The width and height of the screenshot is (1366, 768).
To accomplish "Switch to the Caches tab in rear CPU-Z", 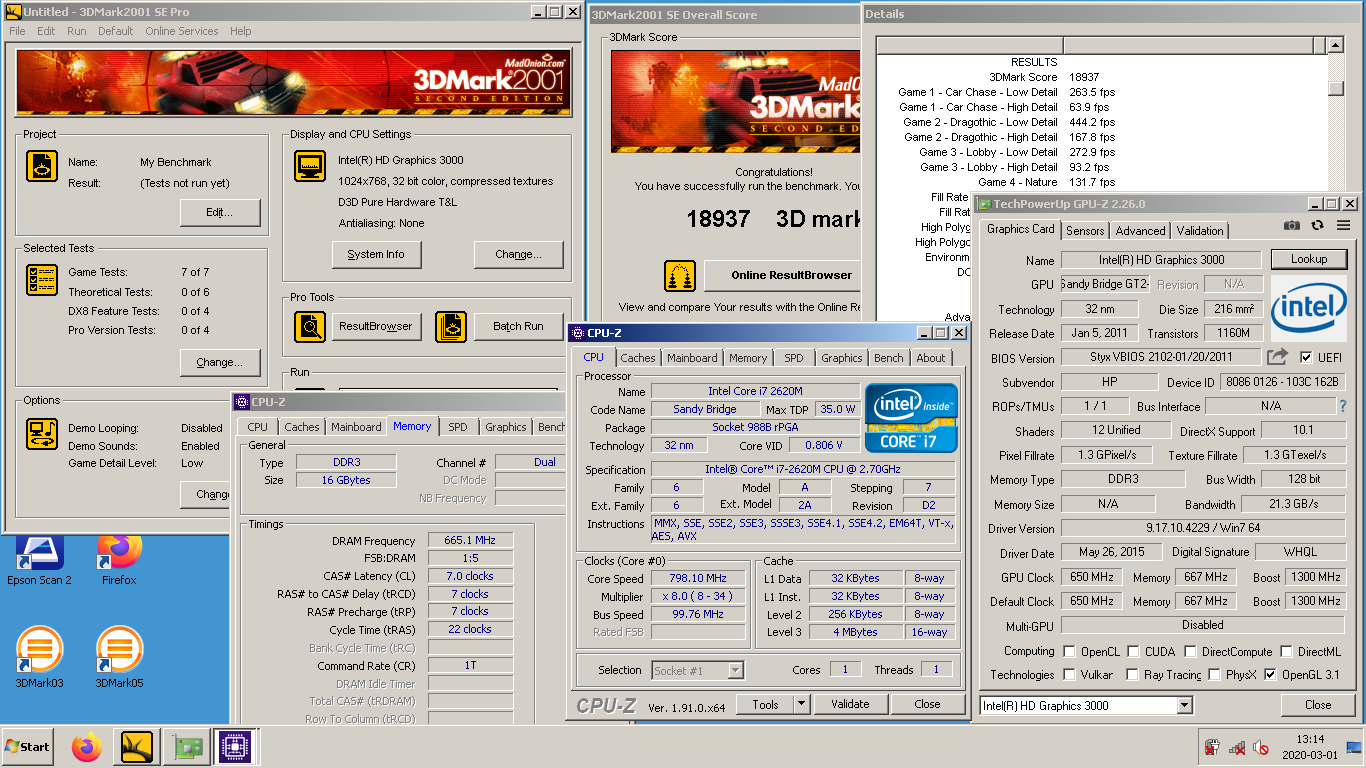I will click(x=301, y=427).
